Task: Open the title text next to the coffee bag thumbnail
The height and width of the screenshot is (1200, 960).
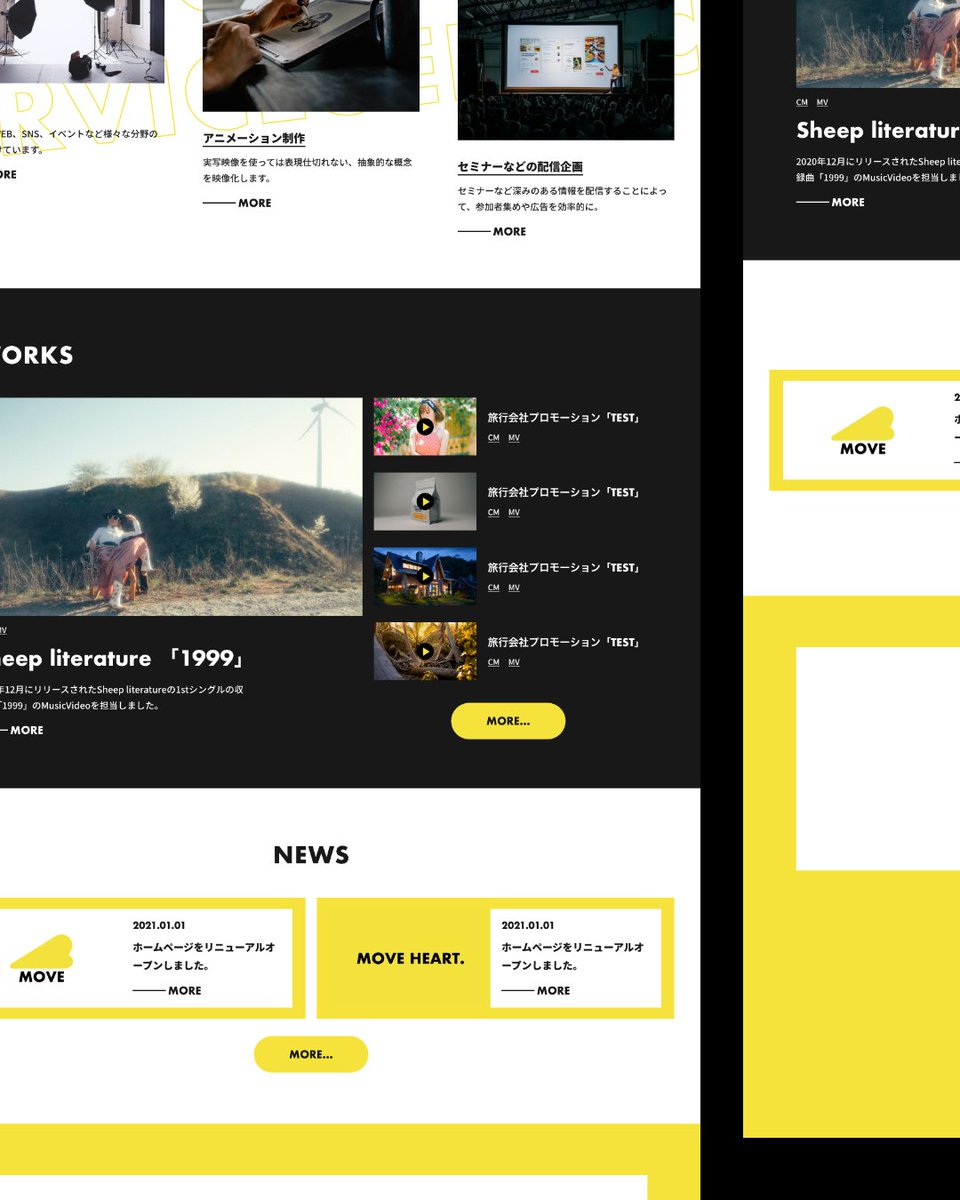Action: (x=564, y=492)
